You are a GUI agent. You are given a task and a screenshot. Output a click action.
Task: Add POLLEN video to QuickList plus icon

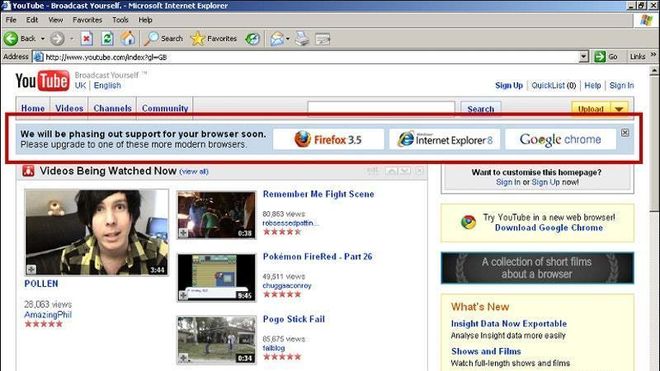click(31, 269)
